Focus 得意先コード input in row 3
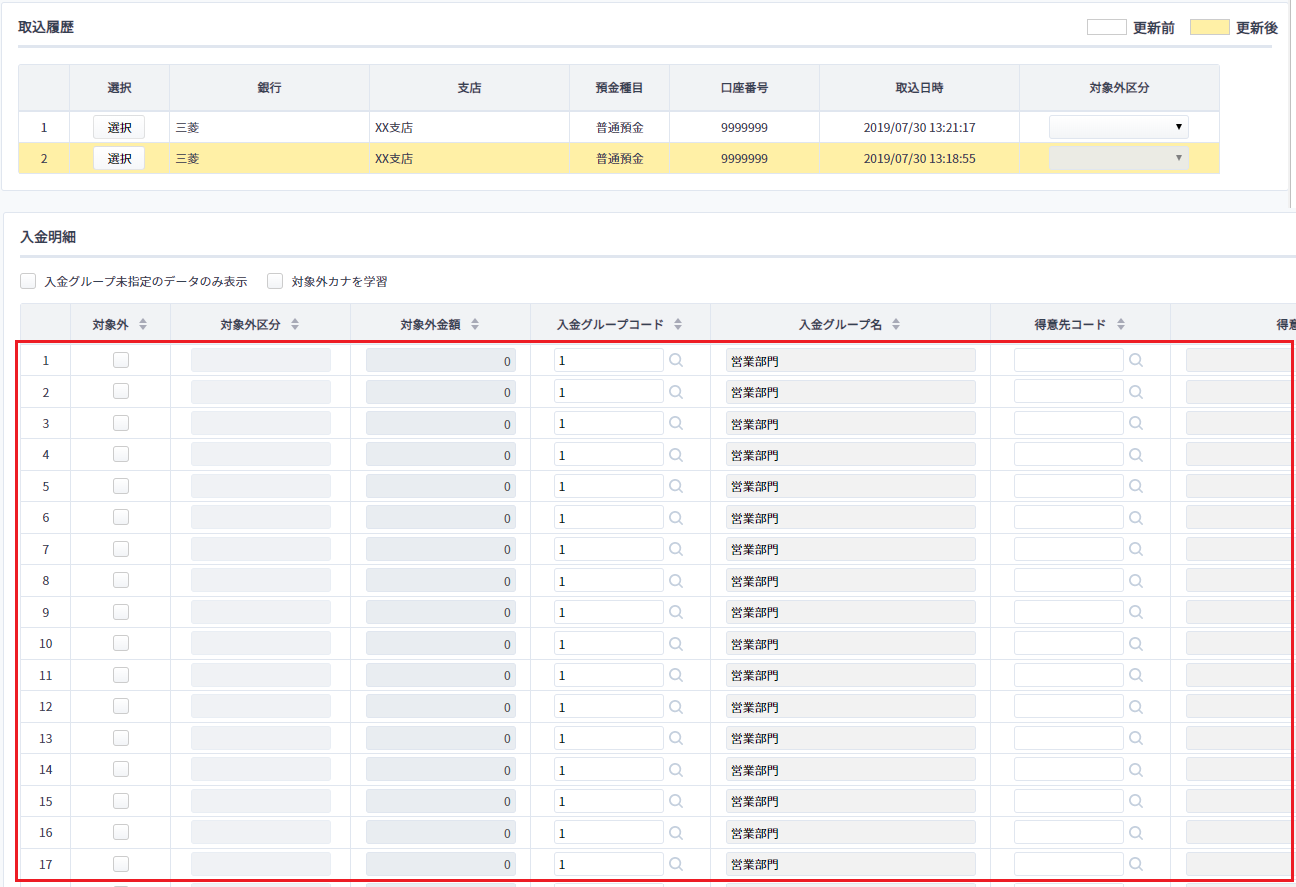 point(1069,423)
